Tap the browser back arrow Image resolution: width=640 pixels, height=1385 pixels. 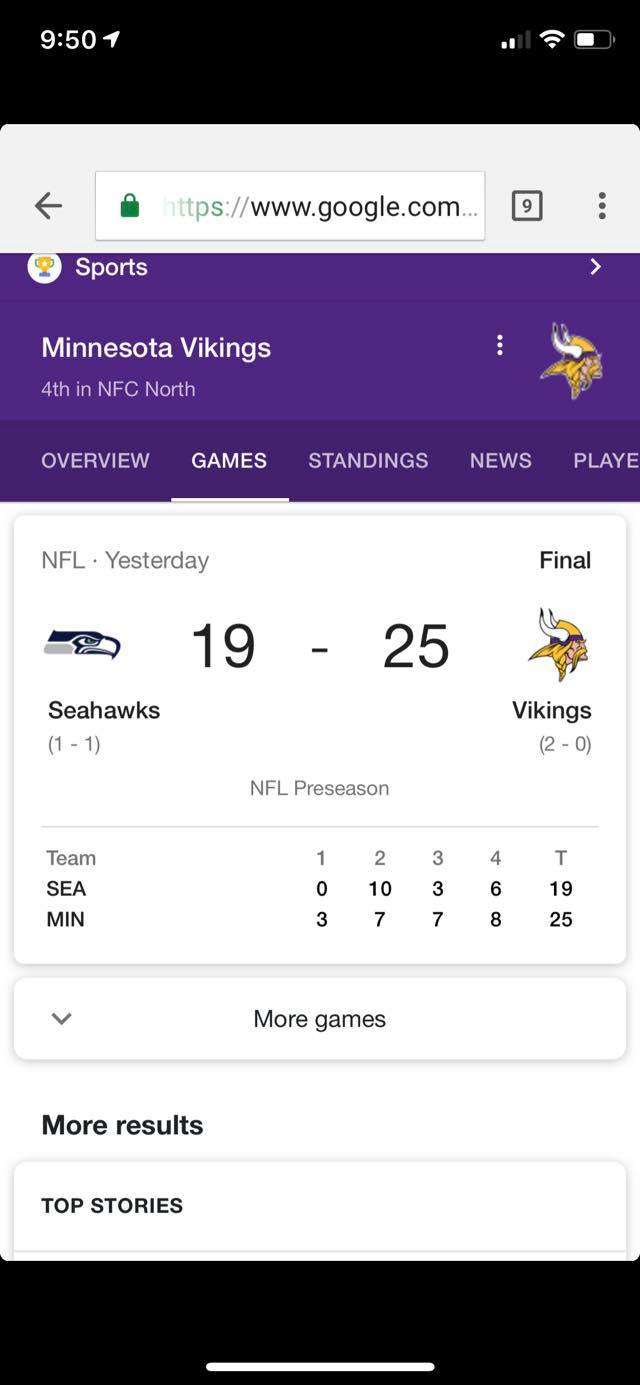point(48,206)
